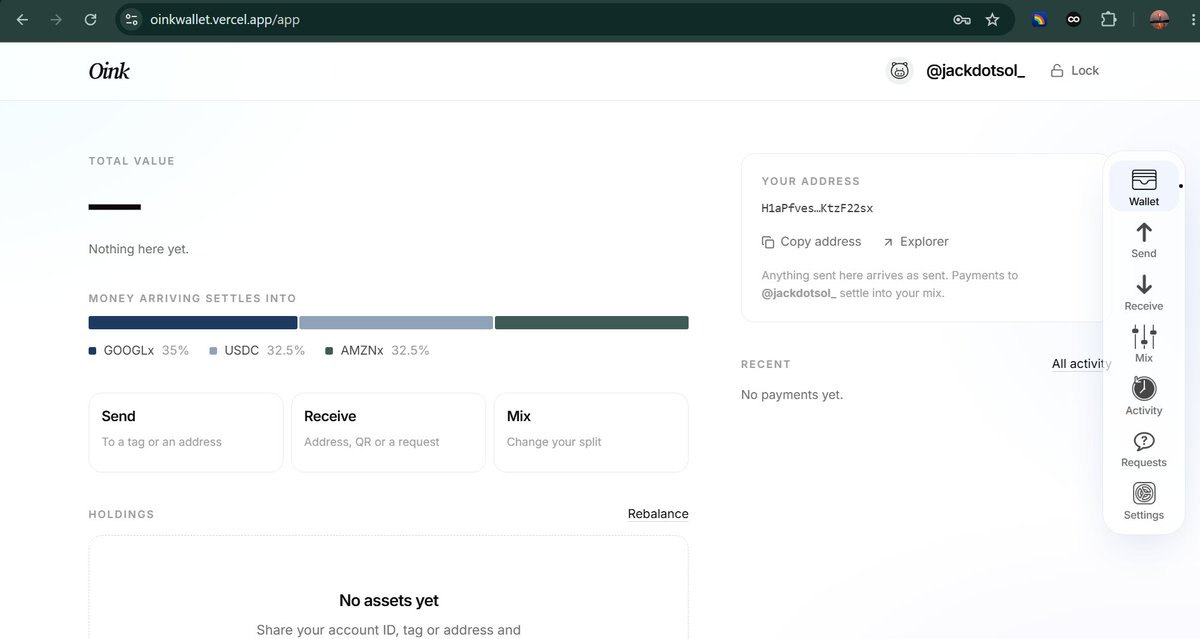The image size is (1200, 639).
Task: Click the USDC gray-blue bar segment
Action: coord(396,322)
